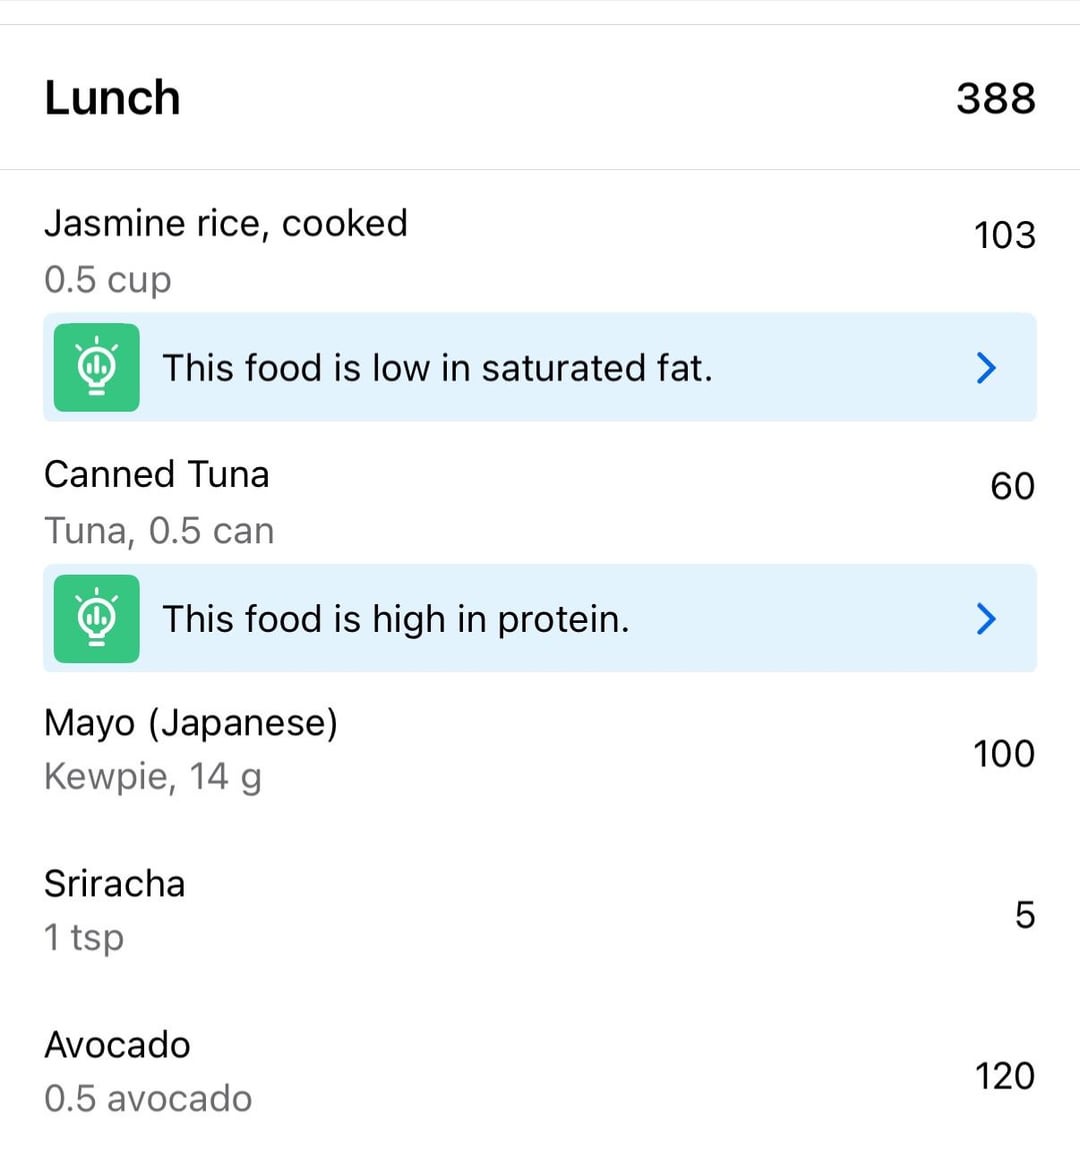Tap the Lunch meal header
This screenshot has width=1080, height=1168.
point(112,98)
